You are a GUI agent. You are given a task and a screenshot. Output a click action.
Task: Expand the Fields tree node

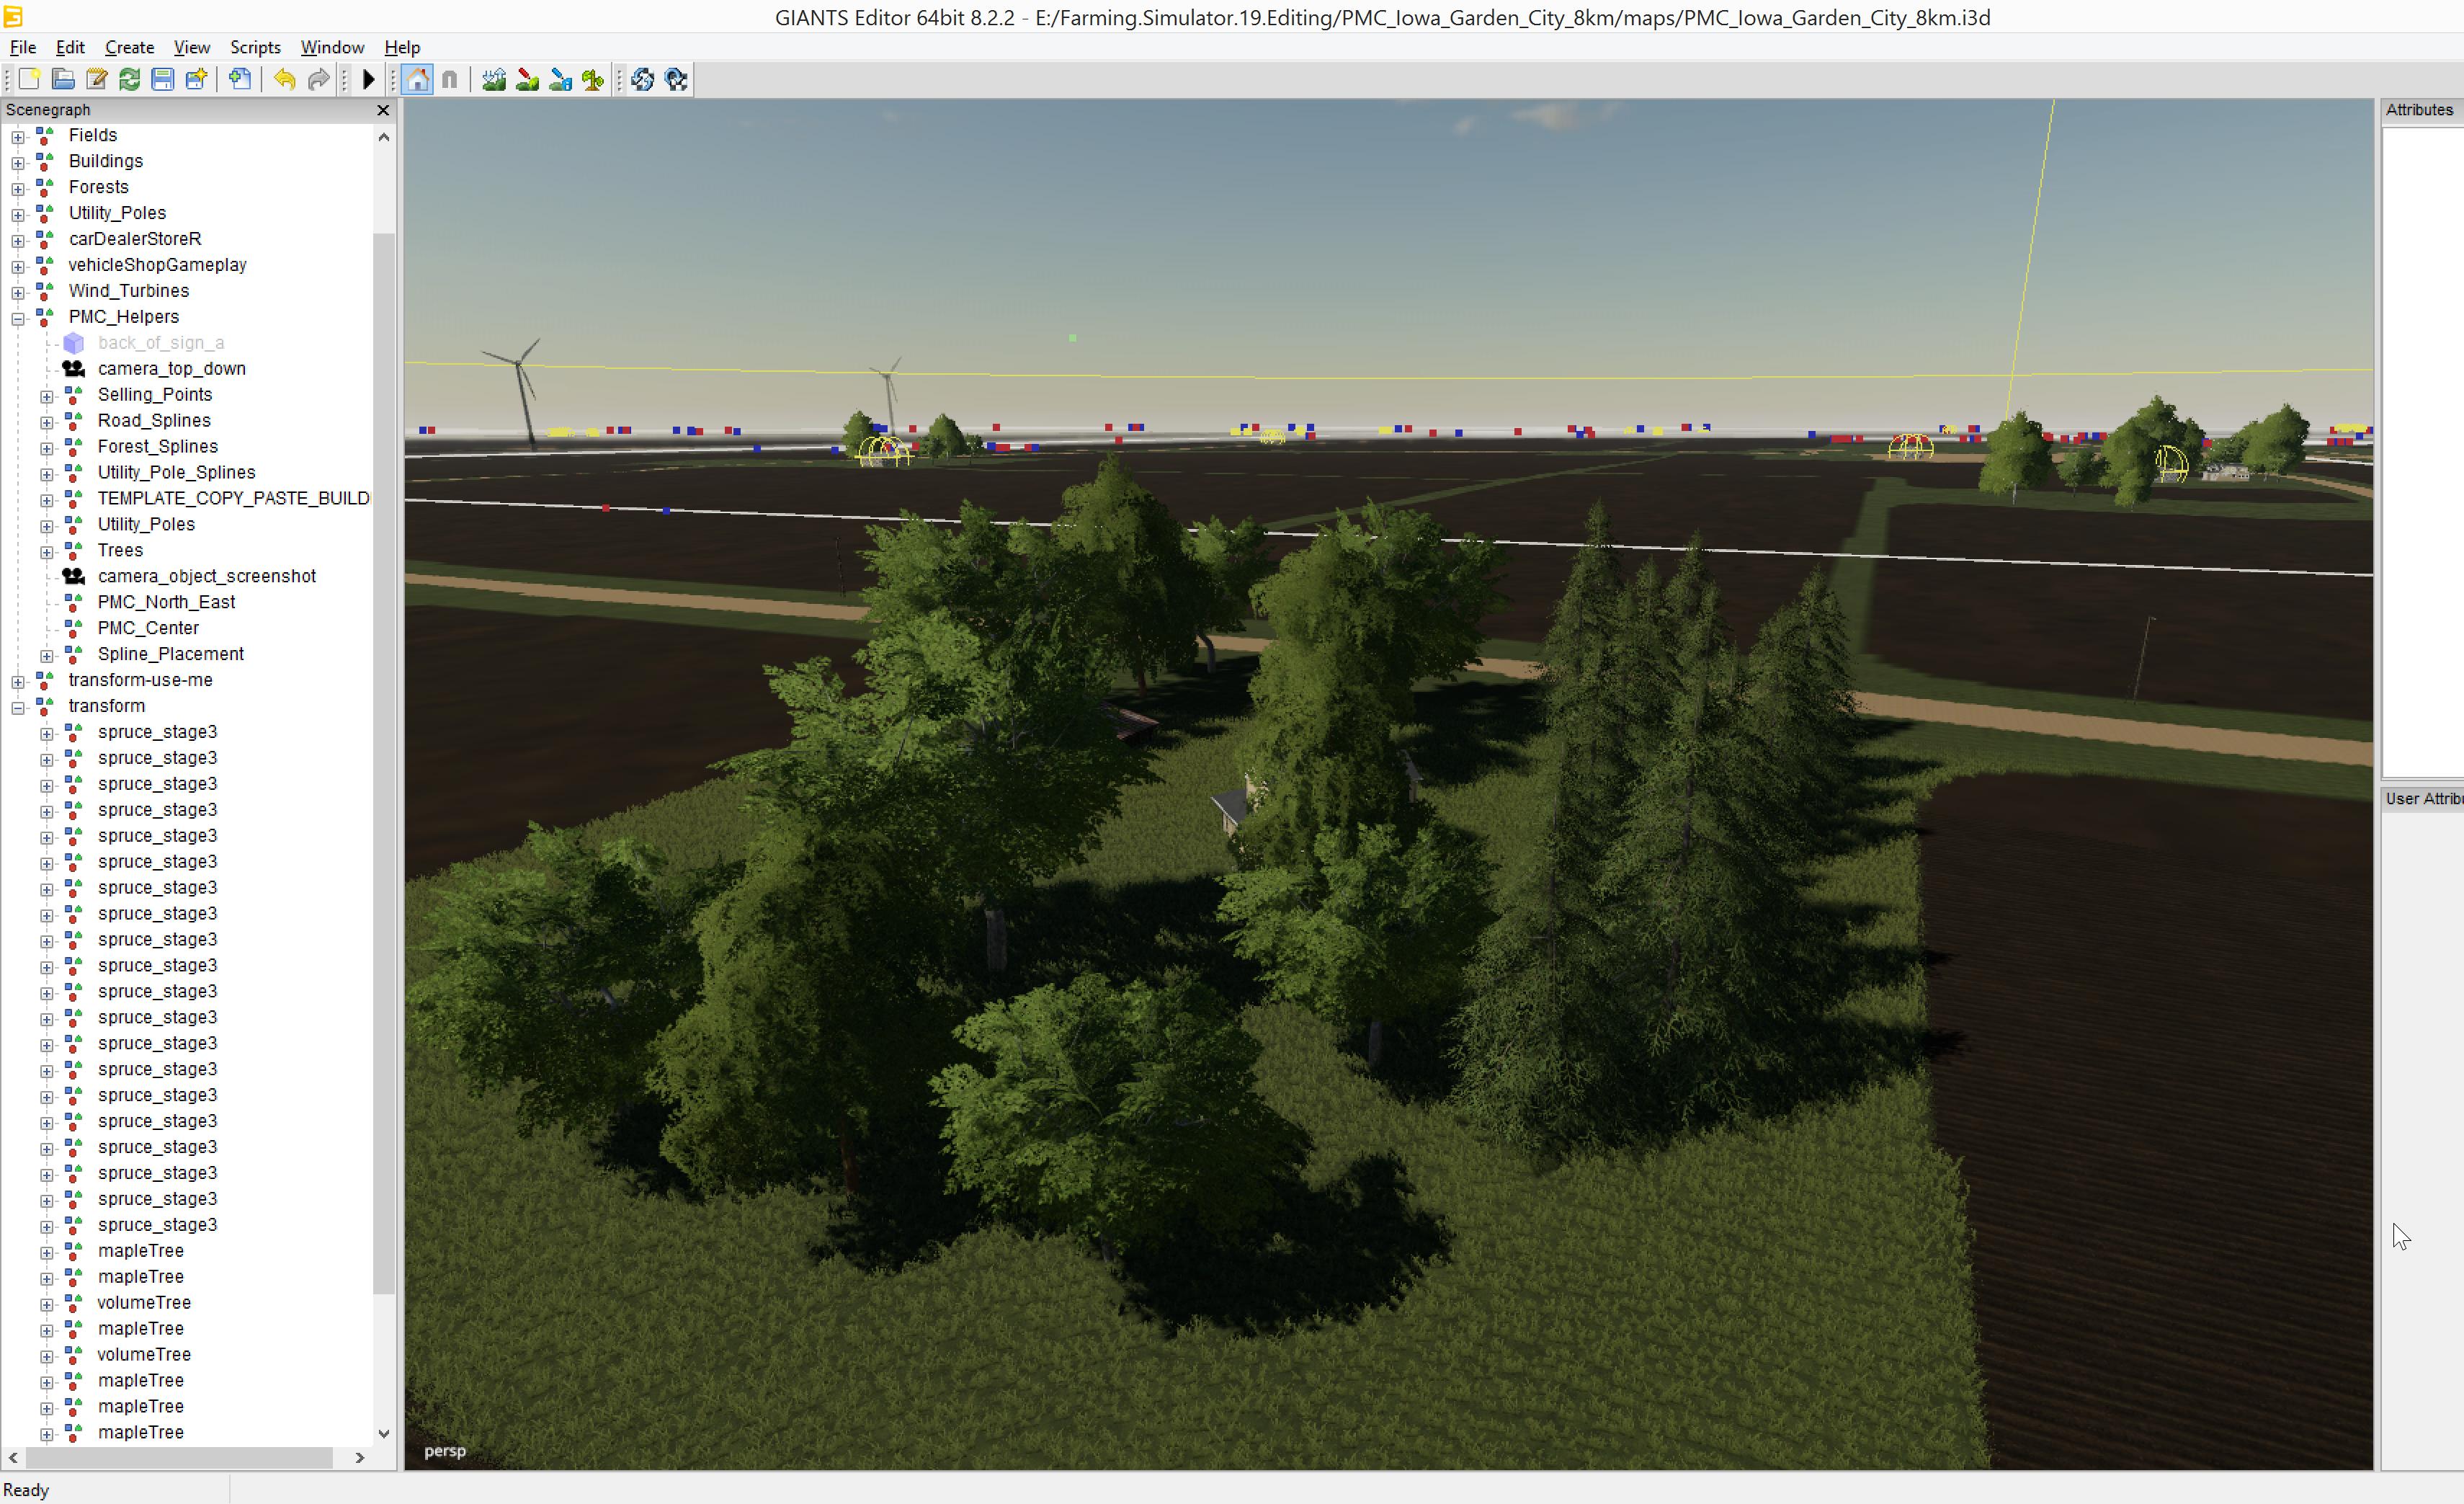point(18,136)
